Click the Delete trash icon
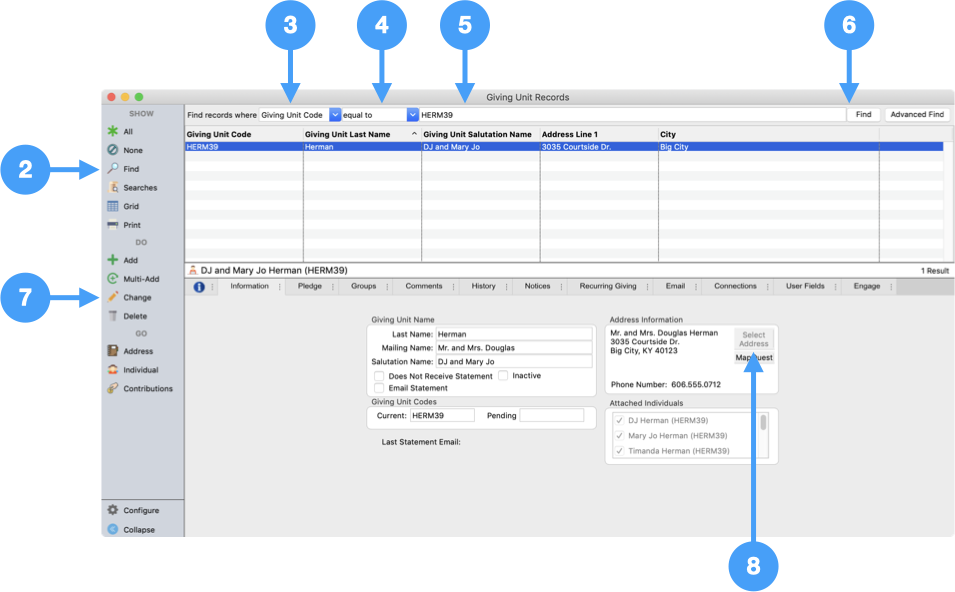Image resolution: width=955 pixels, height=592 pixels. [x=113, y=316]
